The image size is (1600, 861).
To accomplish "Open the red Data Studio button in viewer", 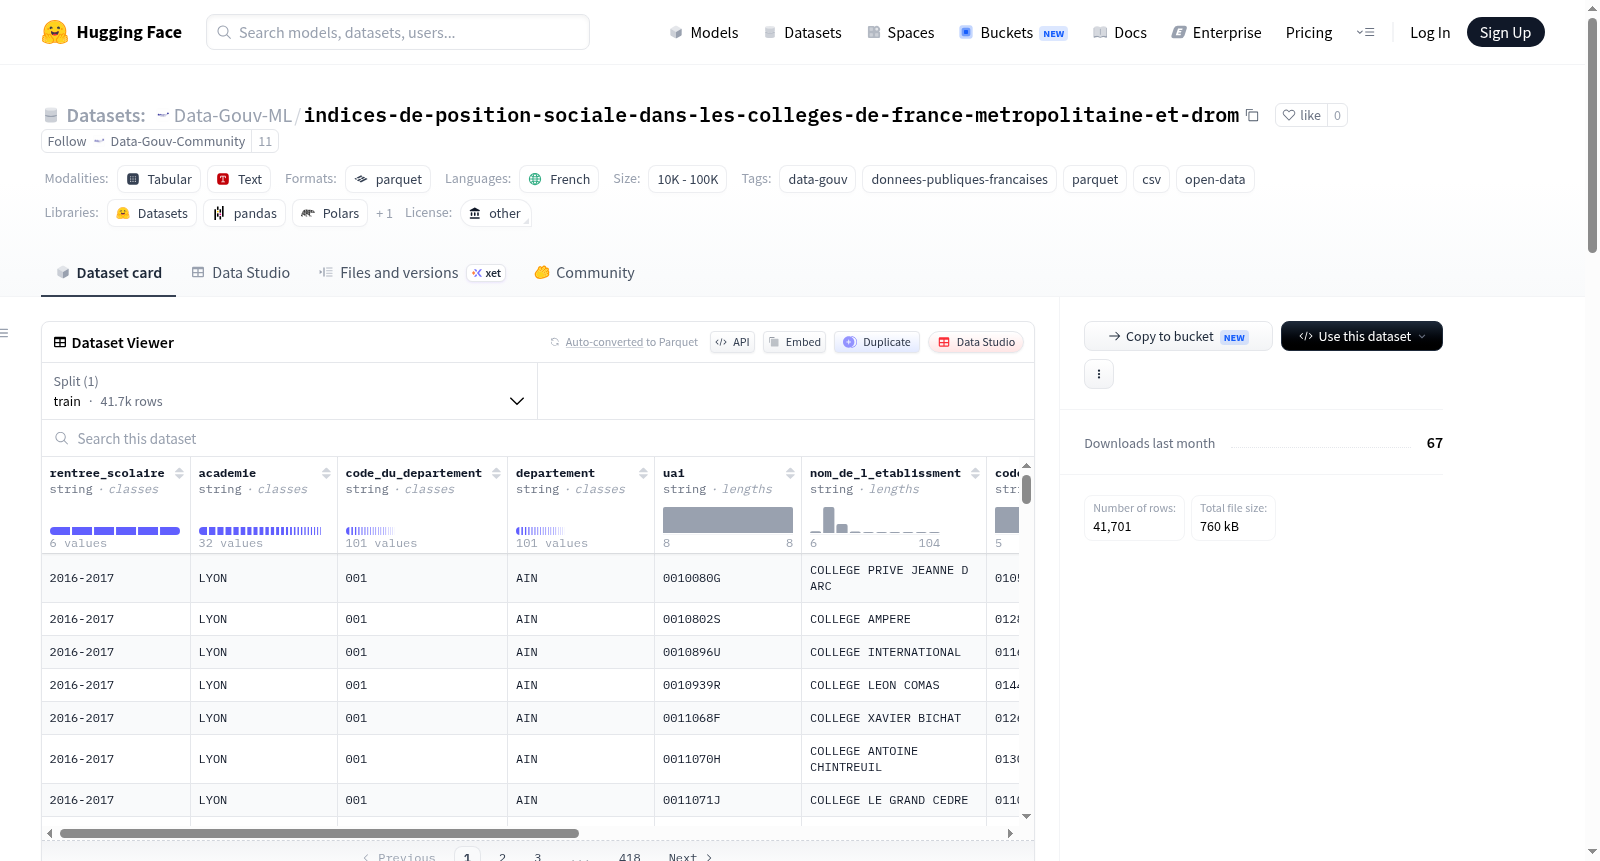I will 976,342.
